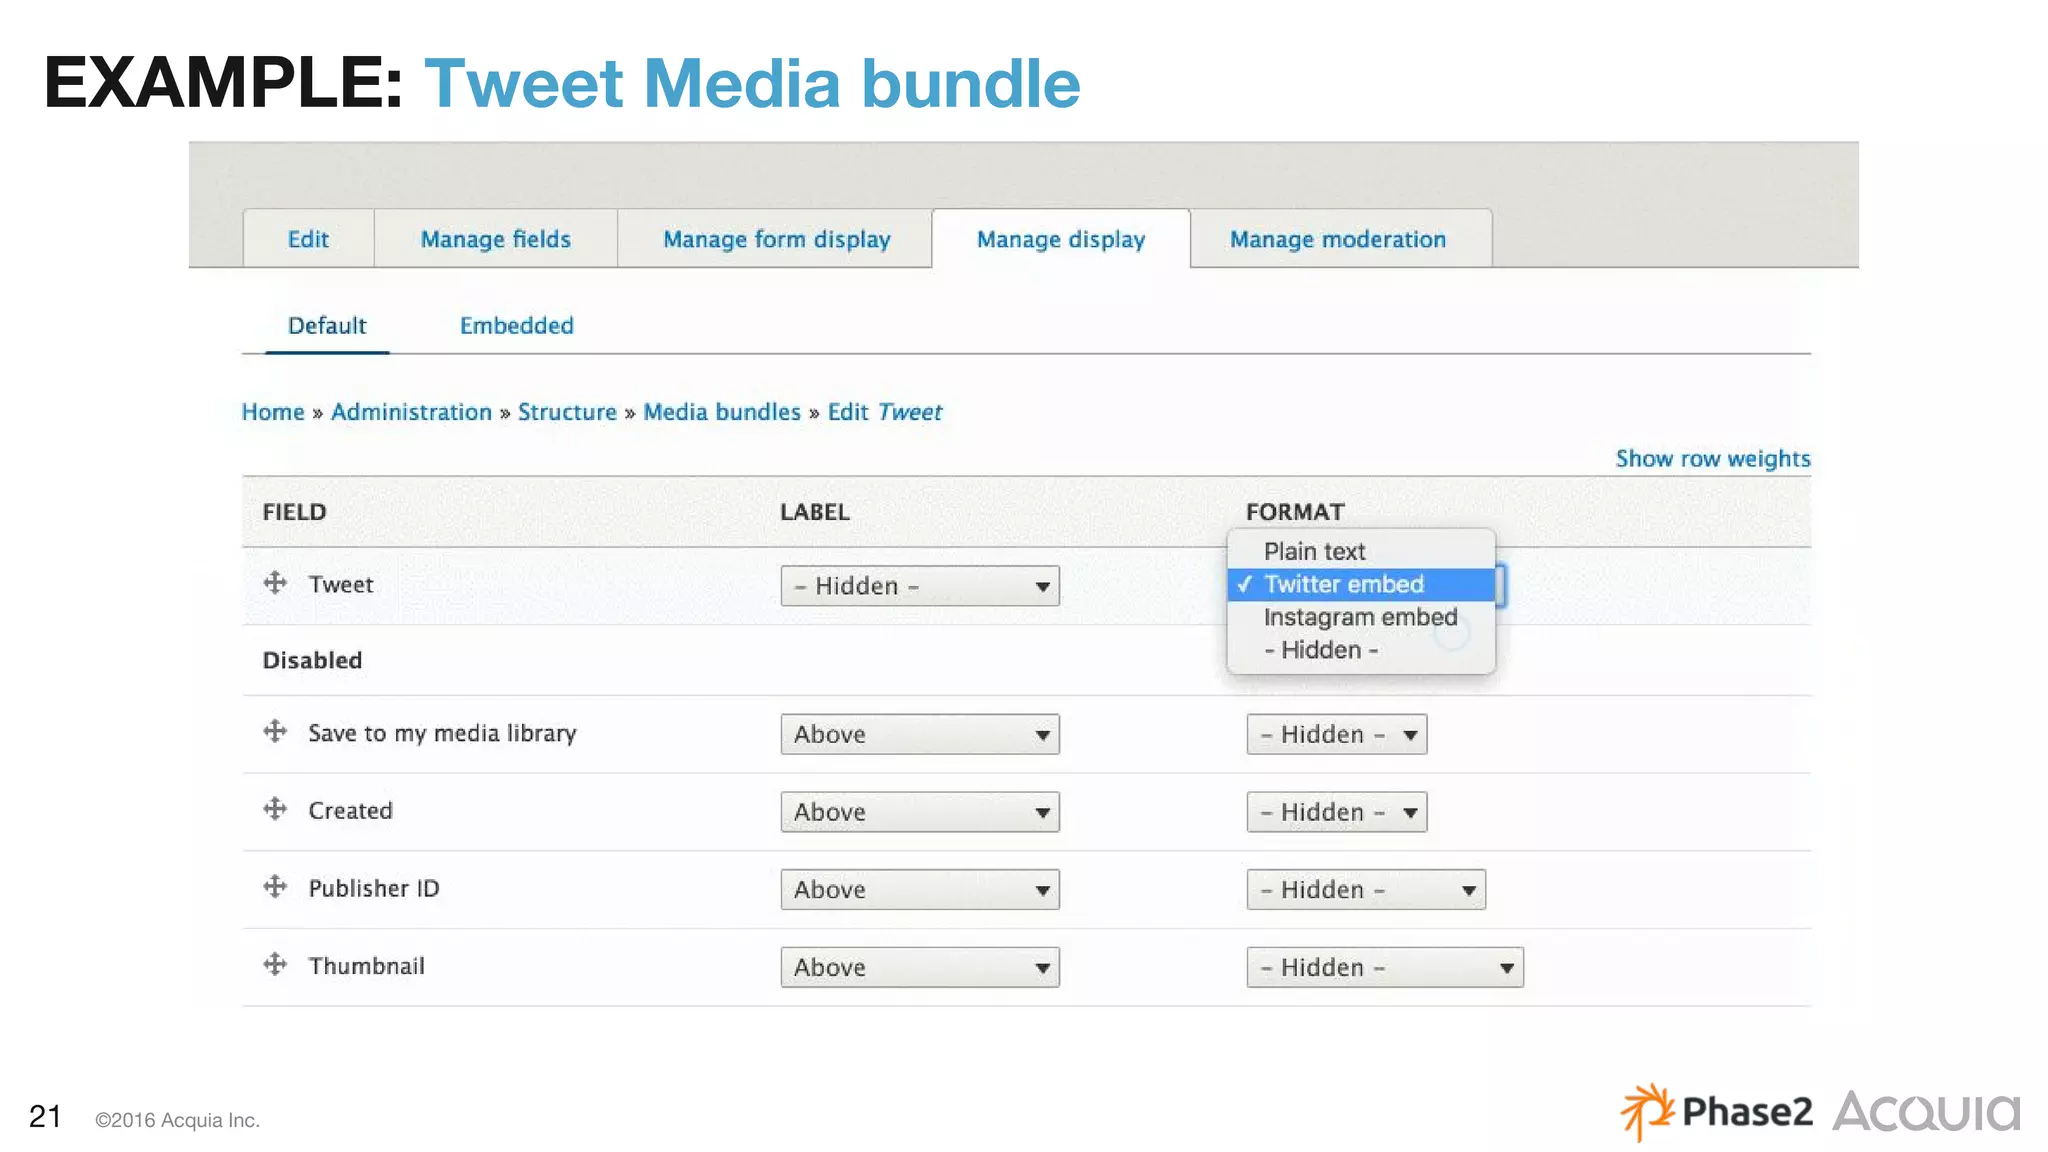2048x1152 pixels.
Task: Open the Tweet label dropdown
Action: (920, 586)
